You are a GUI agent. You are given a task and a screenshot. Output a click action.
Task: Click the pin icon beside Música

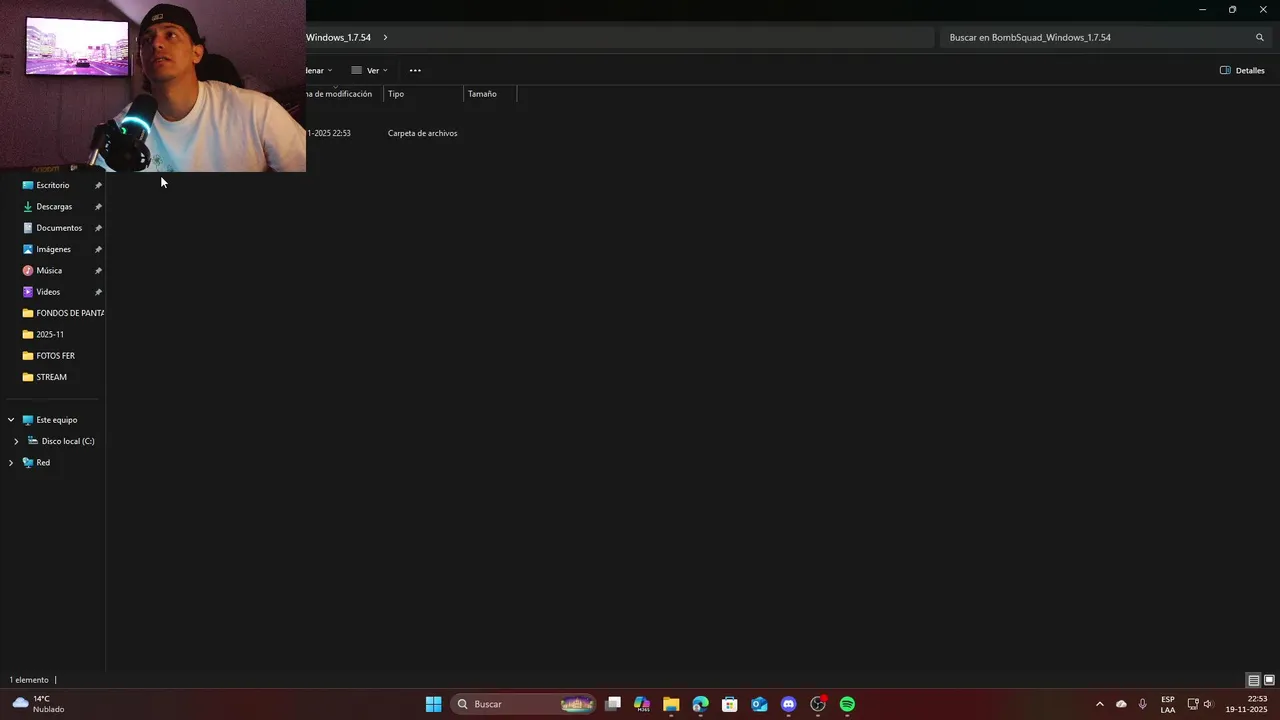tap(98, 270)
